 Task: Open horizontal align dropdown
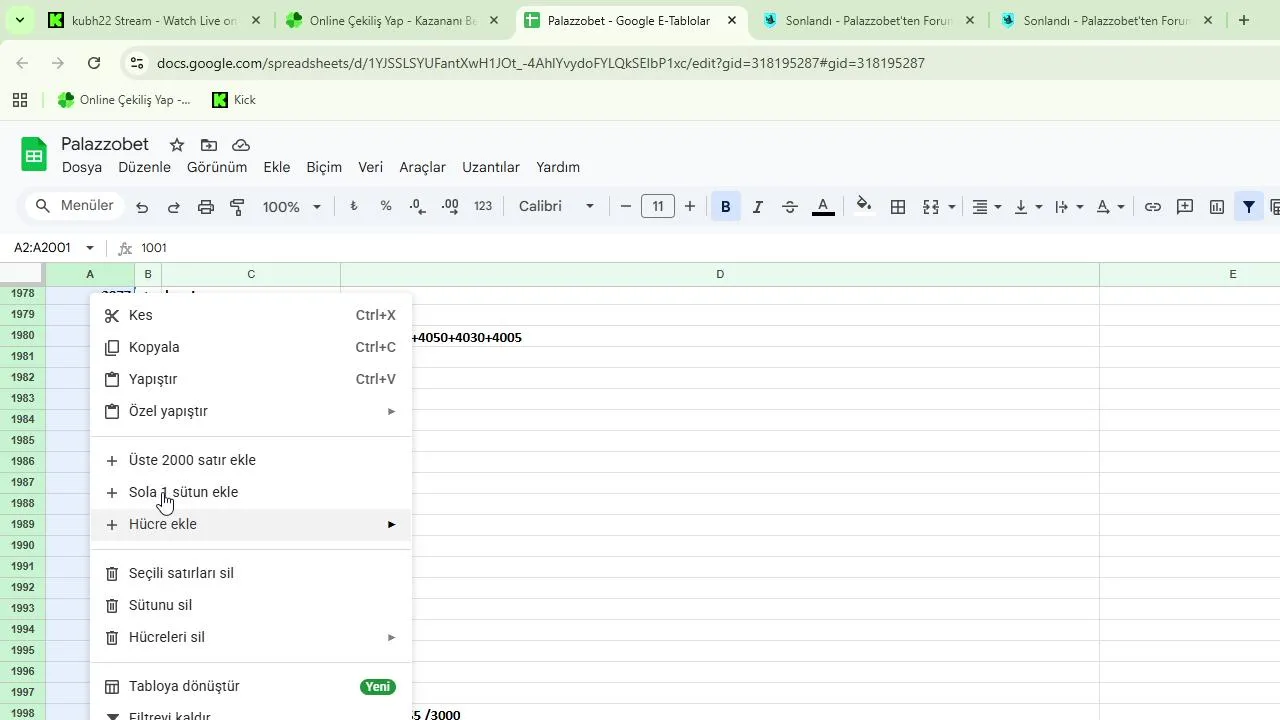(x=987, y=207)
